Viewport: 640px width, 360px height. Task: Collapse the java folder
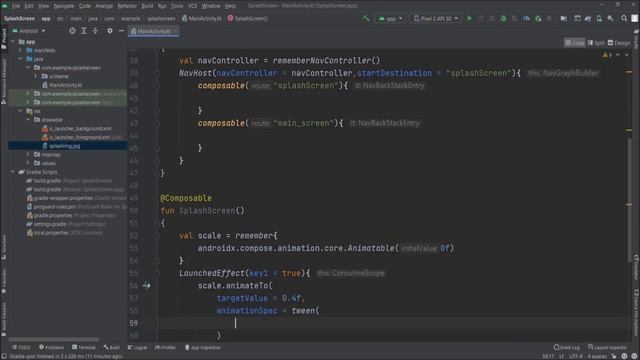[20, 59]
